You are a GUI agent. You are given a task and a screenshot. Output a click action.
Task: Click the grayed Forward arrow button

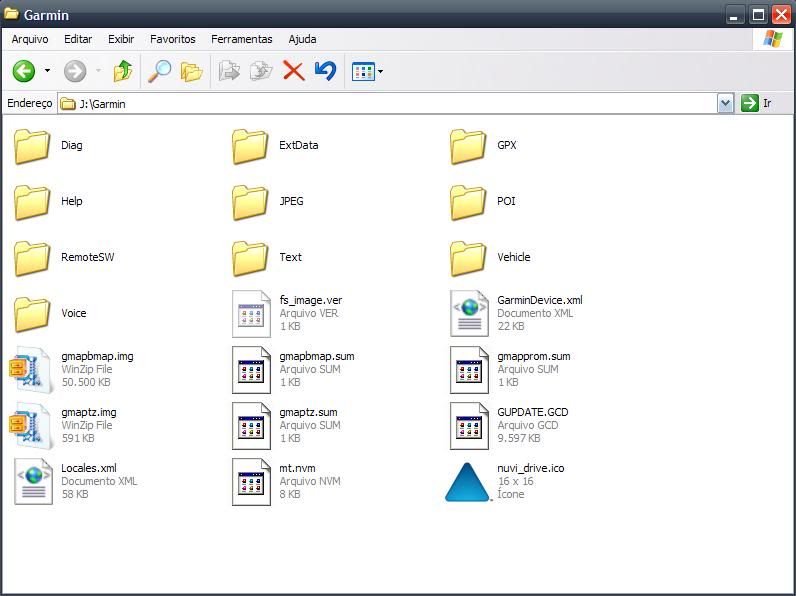tap(75, 71)
